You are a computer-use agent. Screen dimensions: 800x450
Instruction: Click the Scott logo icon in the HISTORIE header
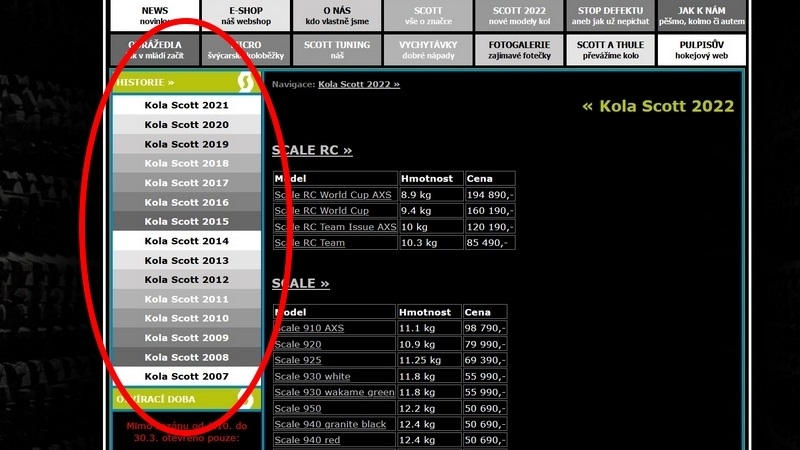(x=245, y=82)
